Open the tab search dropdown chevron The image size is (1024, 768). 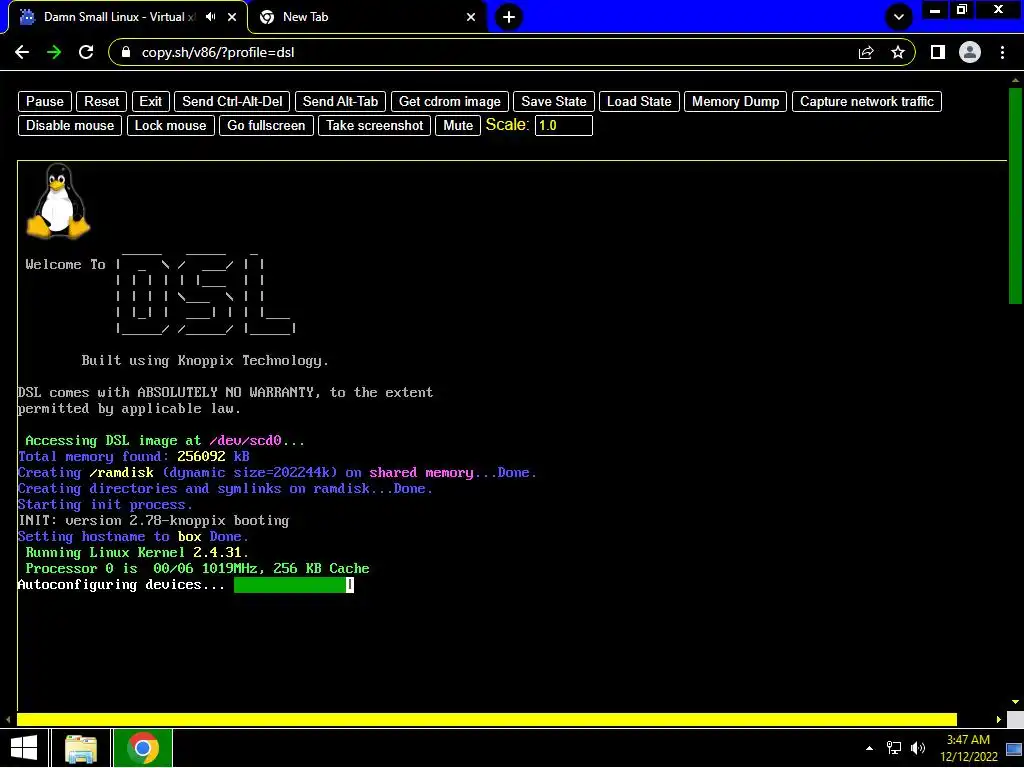click(x=899, y=17)
